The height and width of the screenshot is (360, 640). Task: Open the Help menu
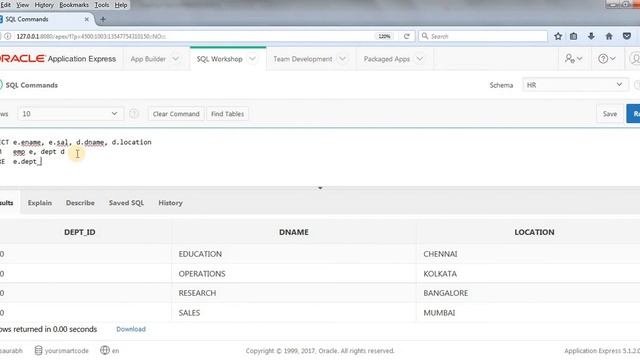pyautogui.click(x=120, y=5)
